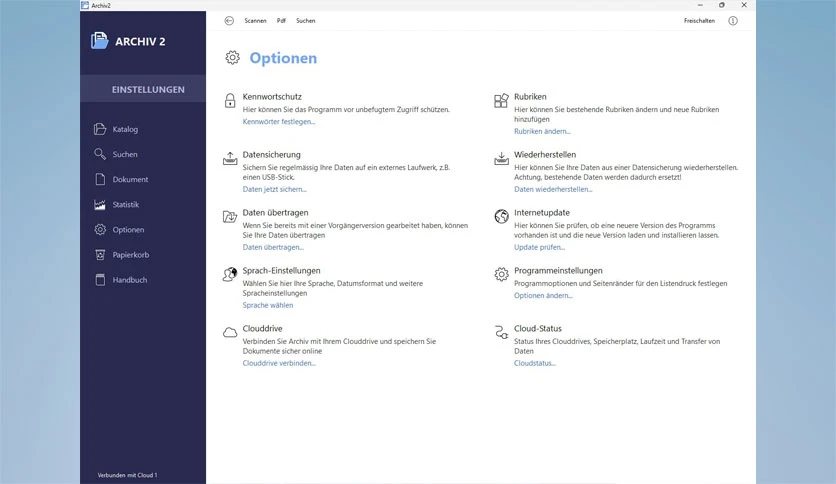Click the Dokument page icon in sidebar
Image resolution: width=836 pixels, height=484 pixels.
coord(100,179)
